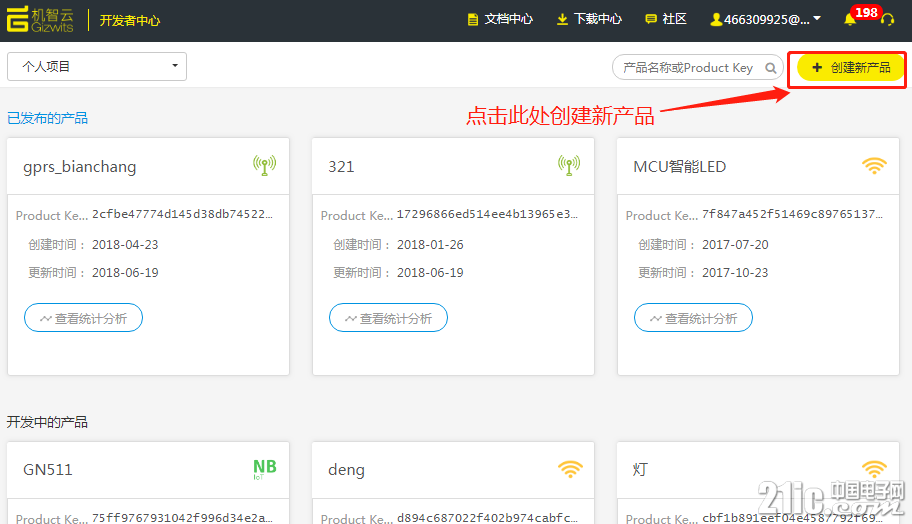Select creation date 2018-01-26

[x=430, y=245]
